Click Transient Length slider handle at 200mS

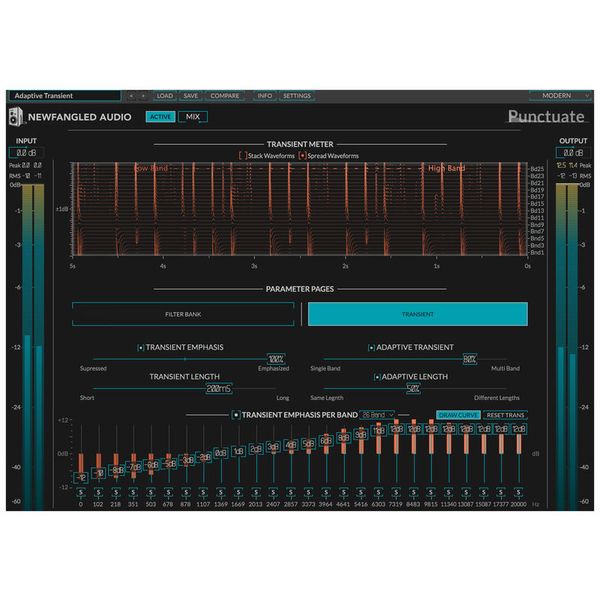click(219, 389)
